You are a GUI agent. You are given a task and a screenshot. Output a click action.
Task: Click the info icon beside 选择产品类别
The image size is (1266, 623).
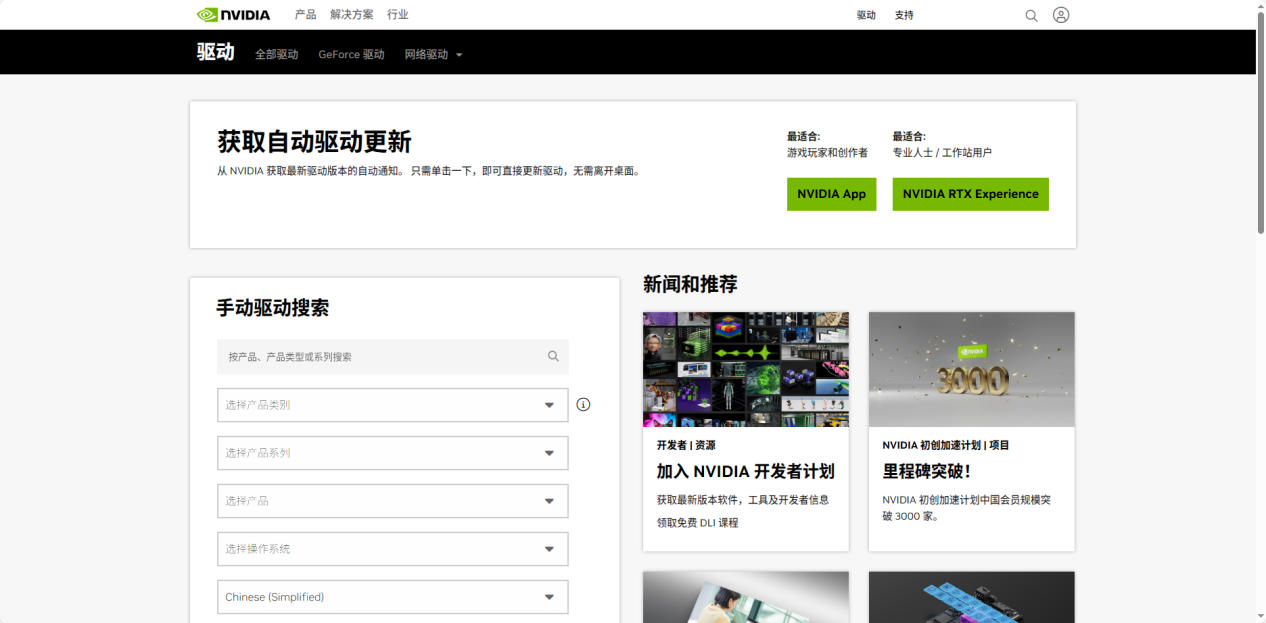coord(583,404)
